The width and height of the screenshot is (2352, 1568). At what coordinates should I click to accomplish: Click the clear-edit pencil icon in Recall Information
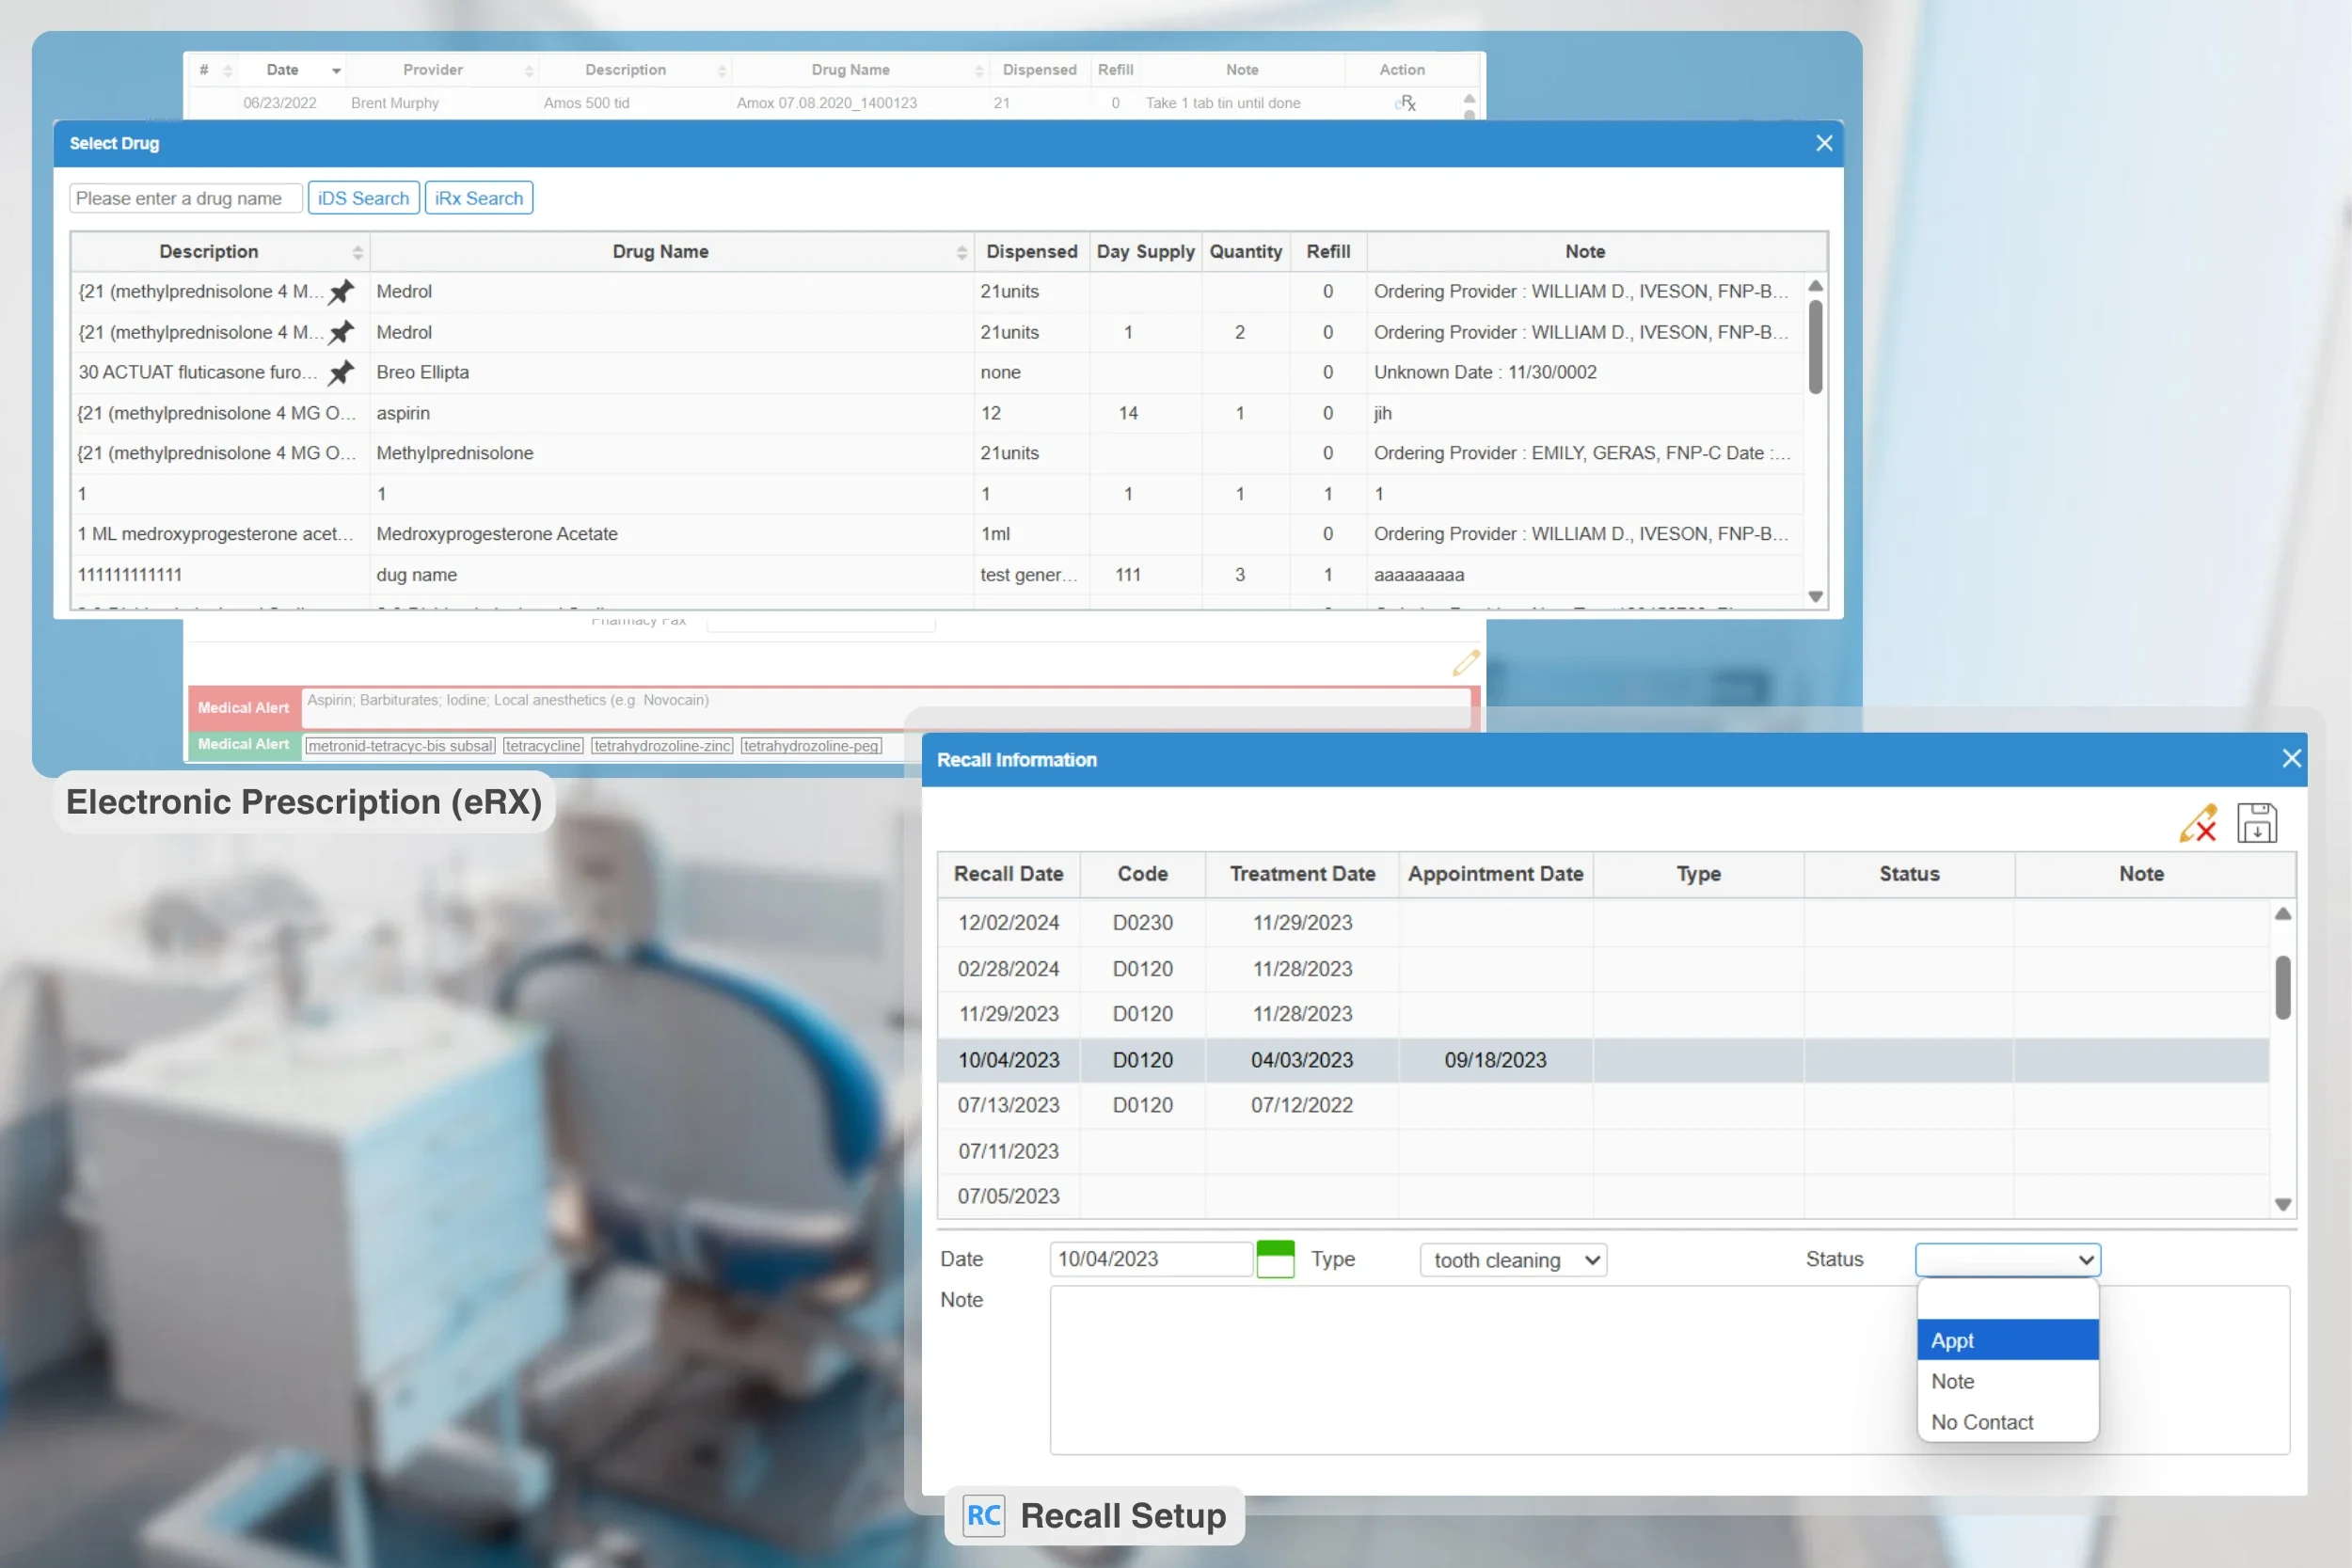point(2198,822)
